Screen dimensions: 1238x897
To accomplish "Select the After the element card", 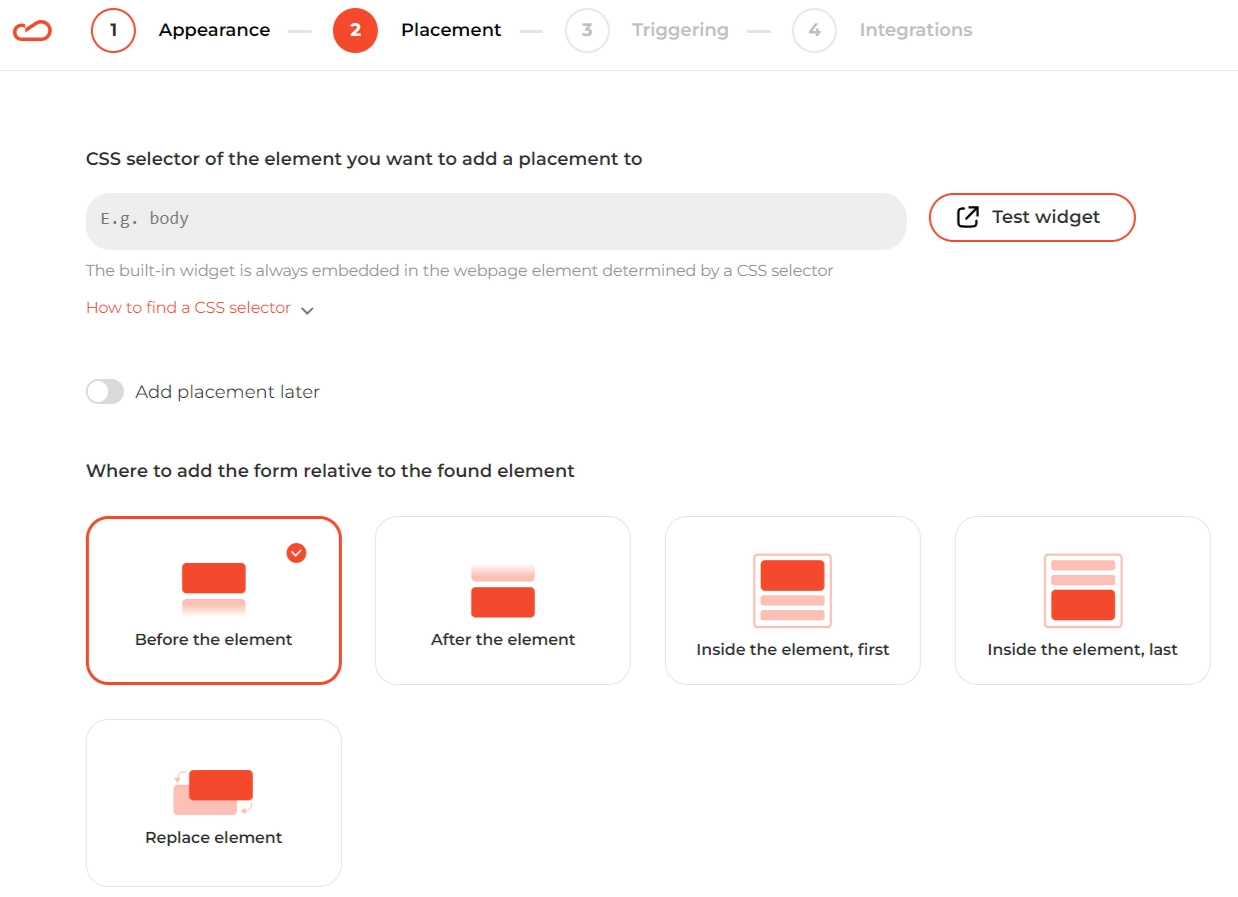I will [x=503, y=600].
